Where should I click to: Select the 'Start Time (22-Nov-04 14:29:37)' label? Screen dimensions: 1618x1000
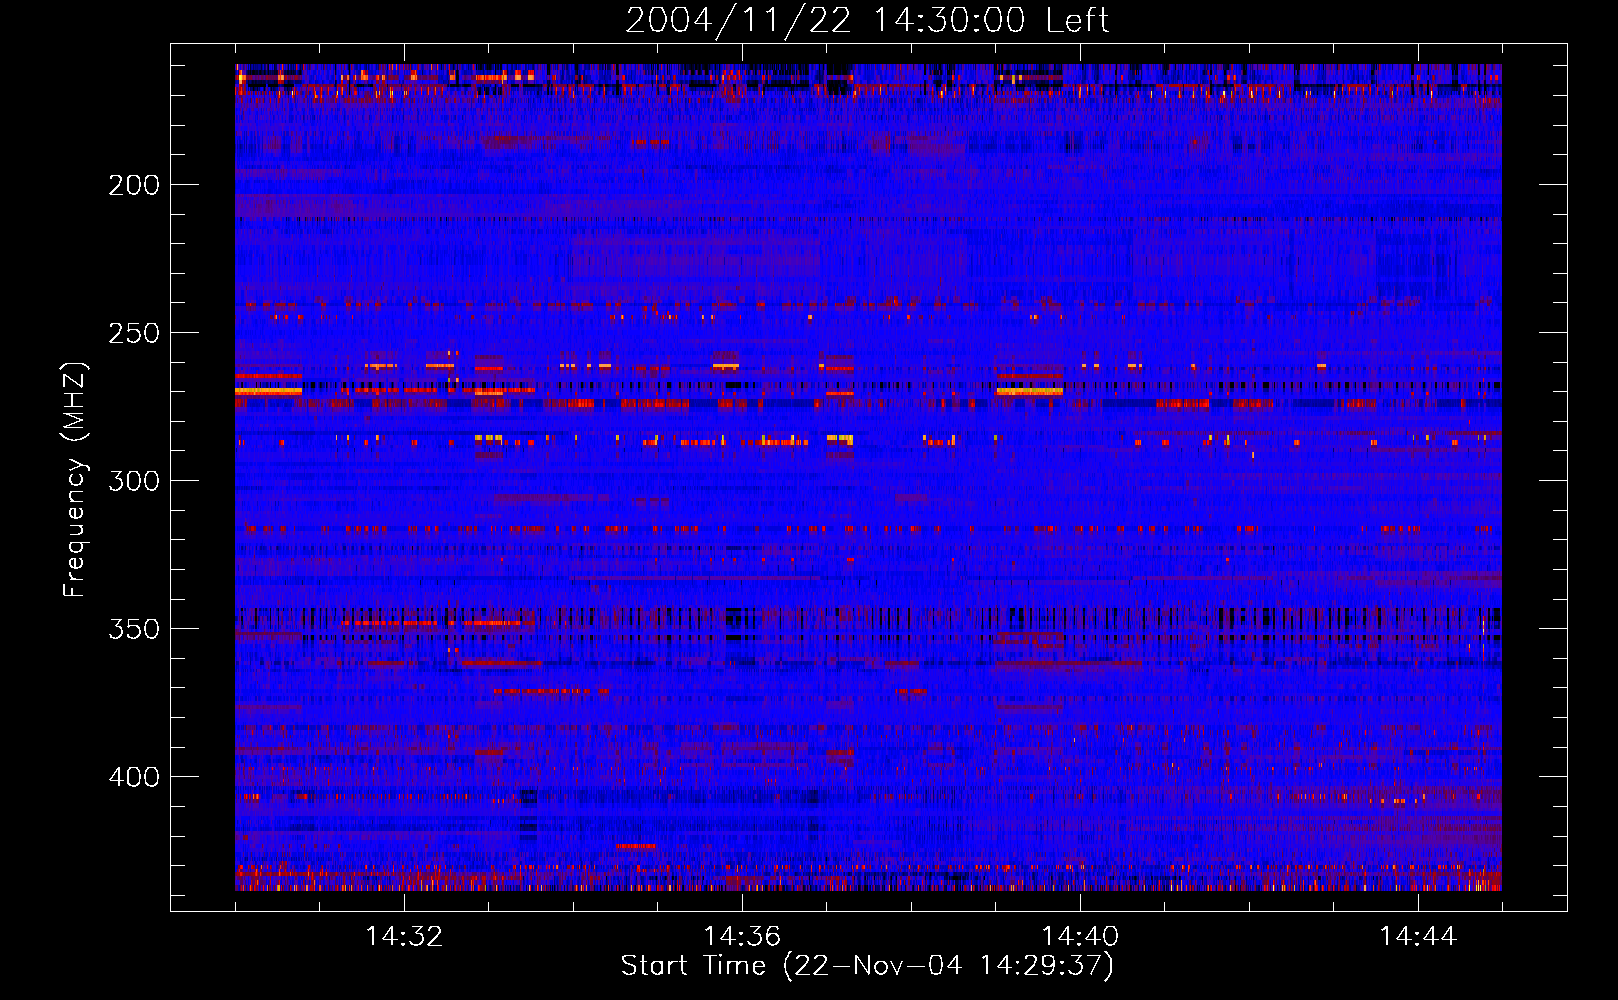tap(867, 965)
